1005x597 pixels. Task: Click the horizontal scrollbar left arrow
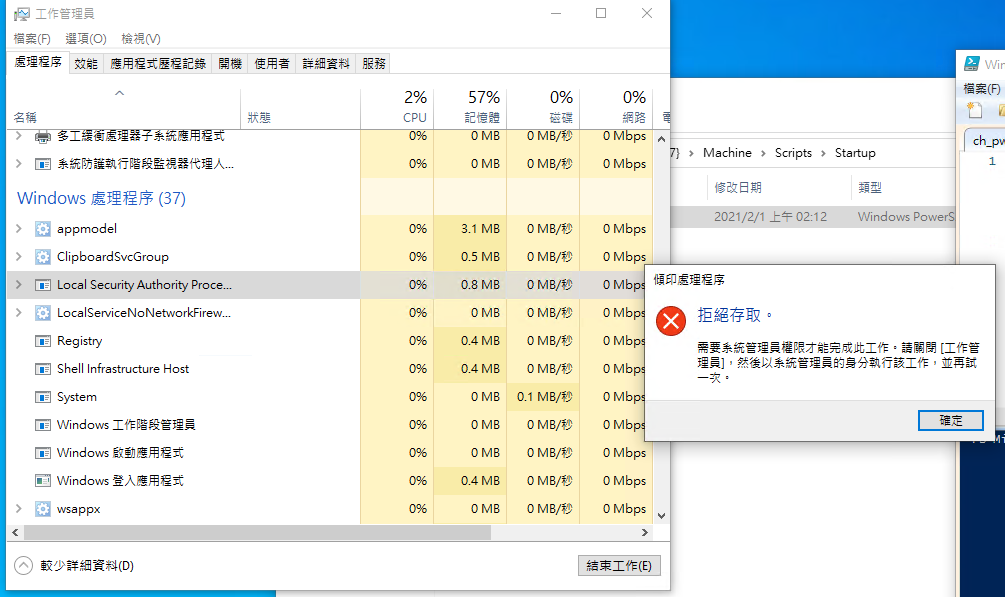[x=15, y=532]
